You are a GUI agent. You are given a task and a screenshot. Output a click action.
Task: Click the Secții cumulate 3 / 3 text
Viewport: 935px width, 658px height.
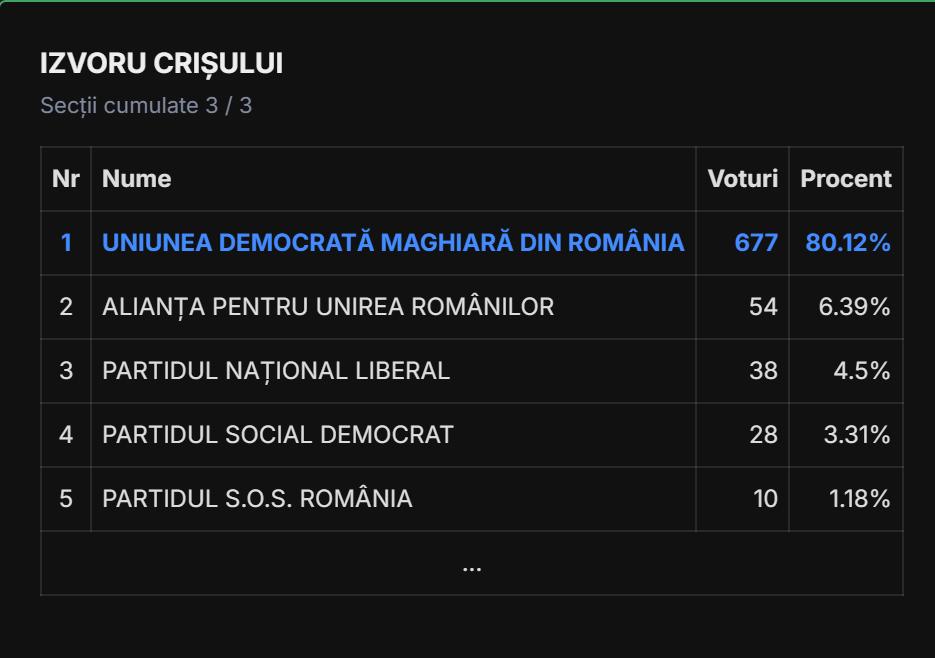coord(146,106)
